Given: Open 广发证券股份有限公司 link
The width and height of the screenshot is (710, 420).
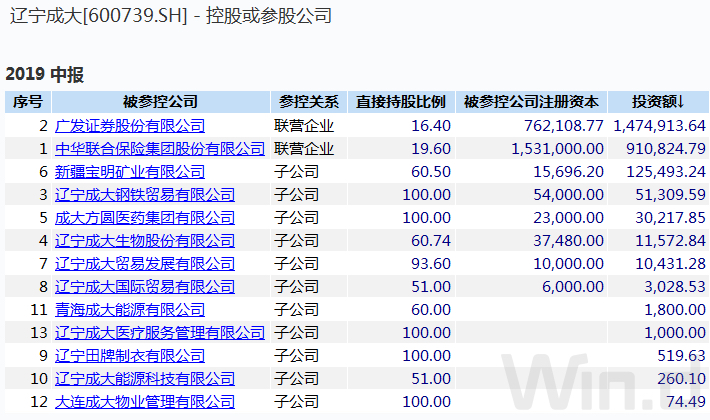Looking at the screenshot, I should click(130, 126).
